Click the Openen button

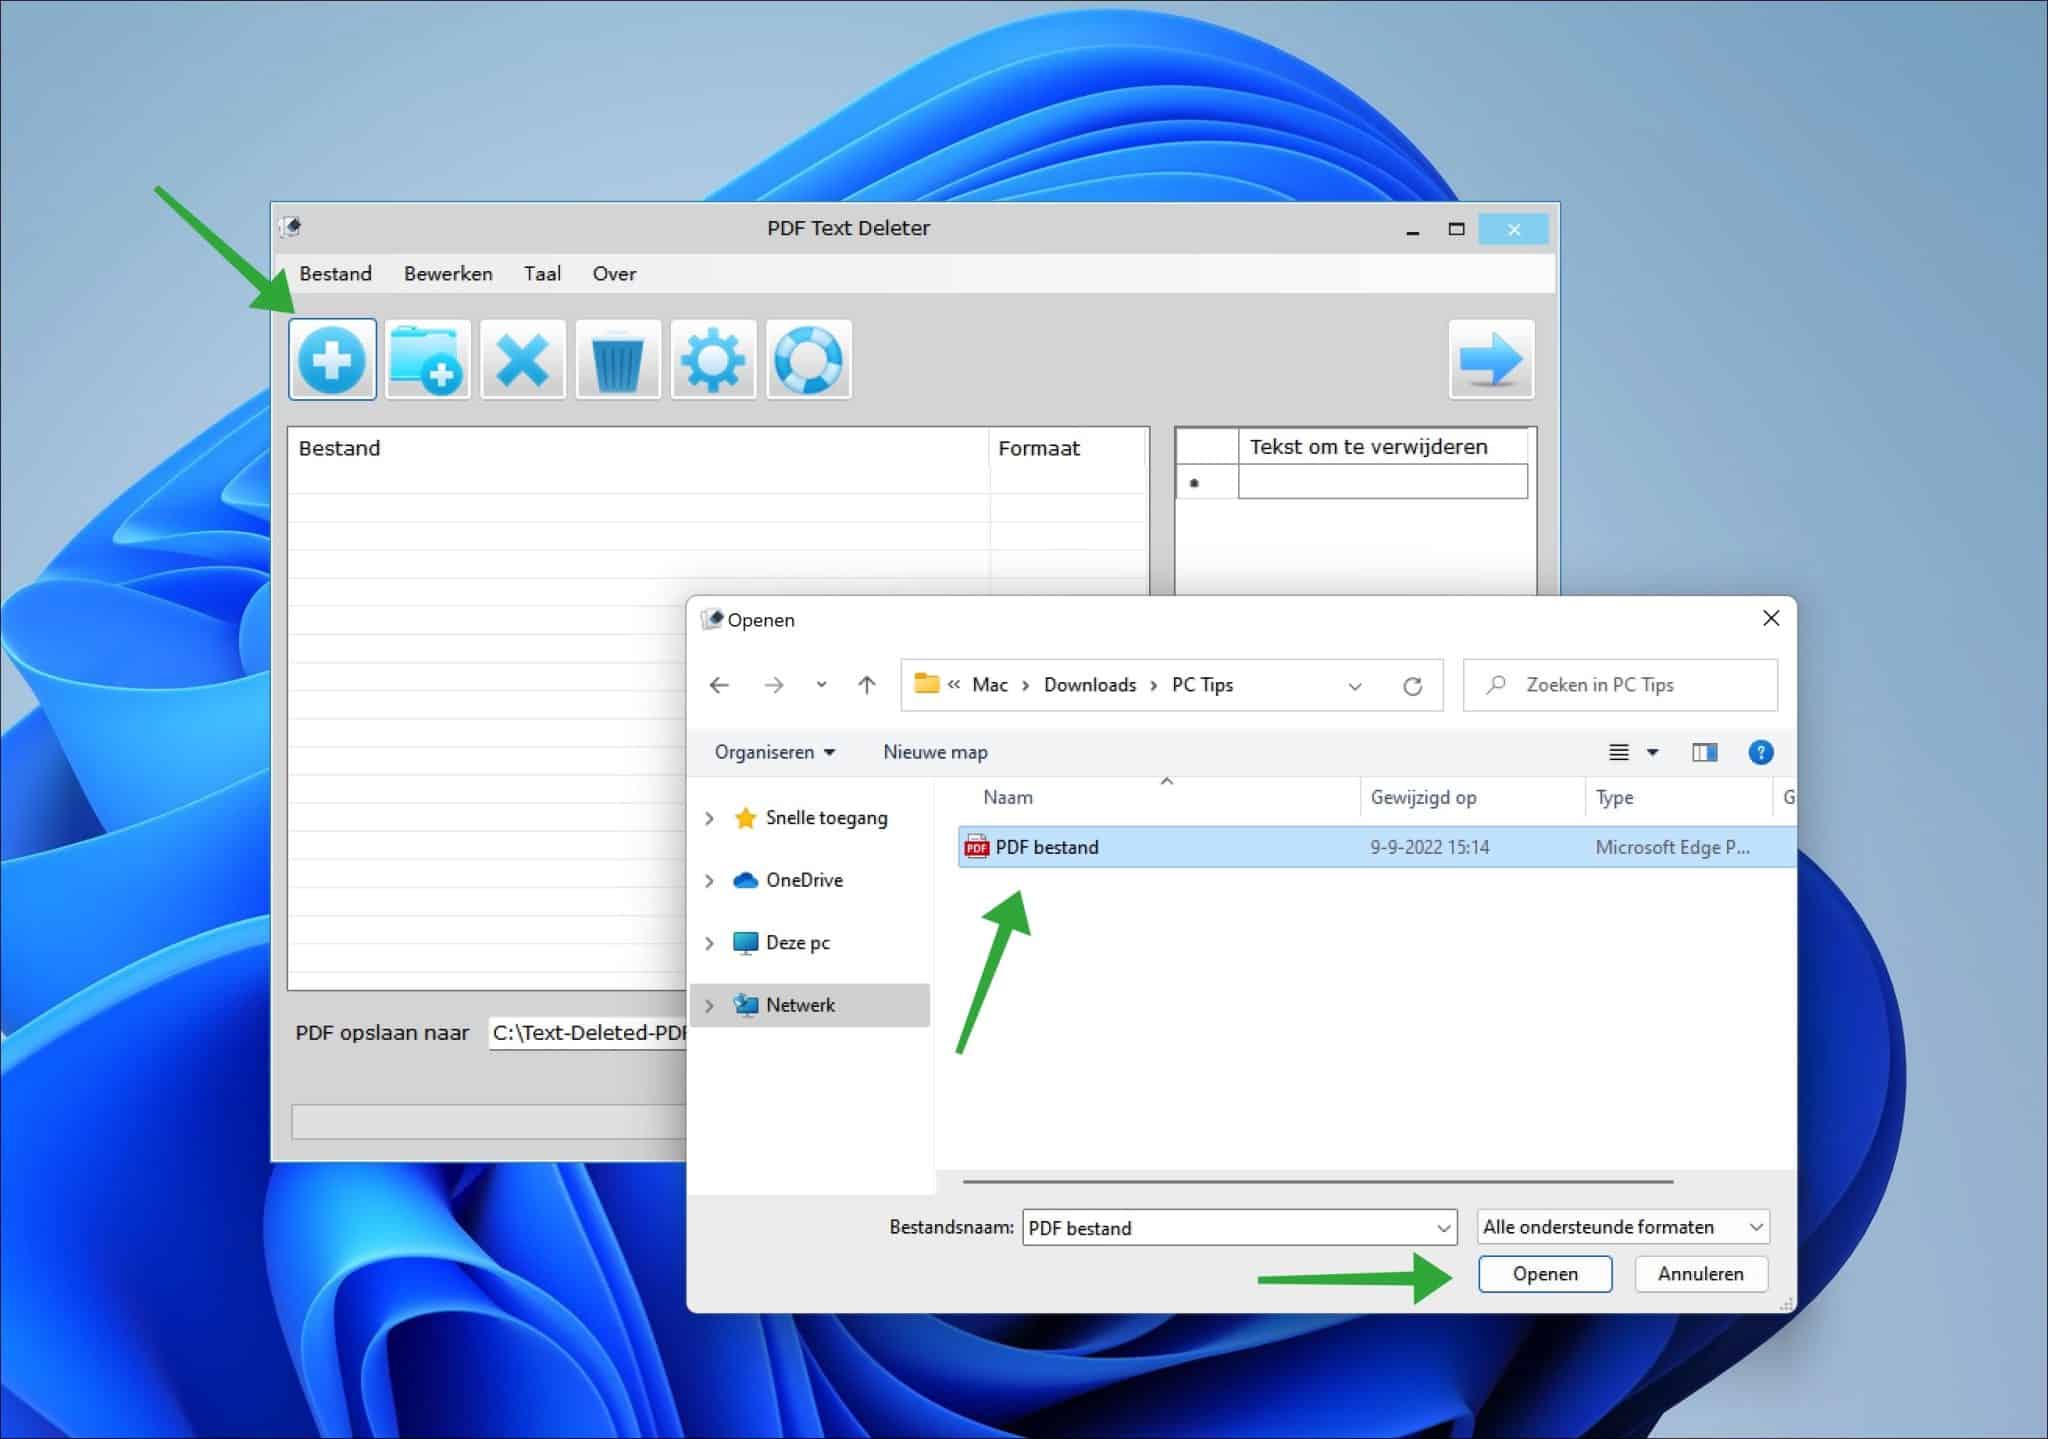[x=1544, y=1274]
